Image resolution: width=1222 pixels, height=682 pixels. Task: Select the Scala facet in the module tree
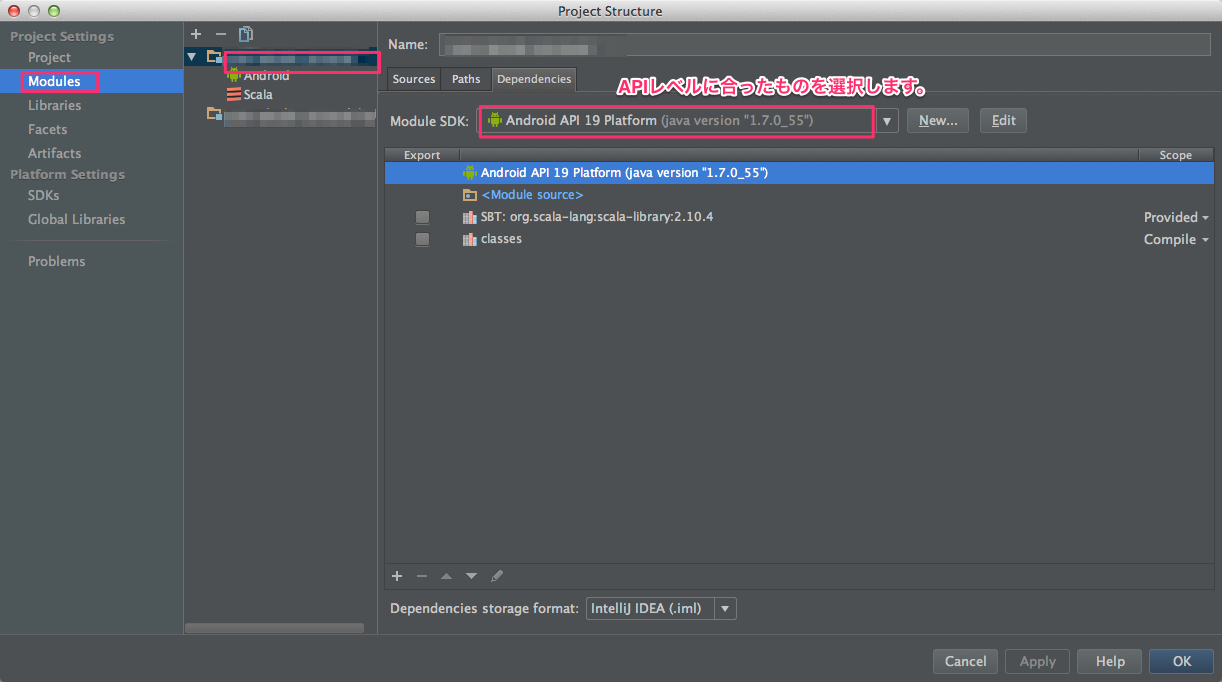coord(258,94)
